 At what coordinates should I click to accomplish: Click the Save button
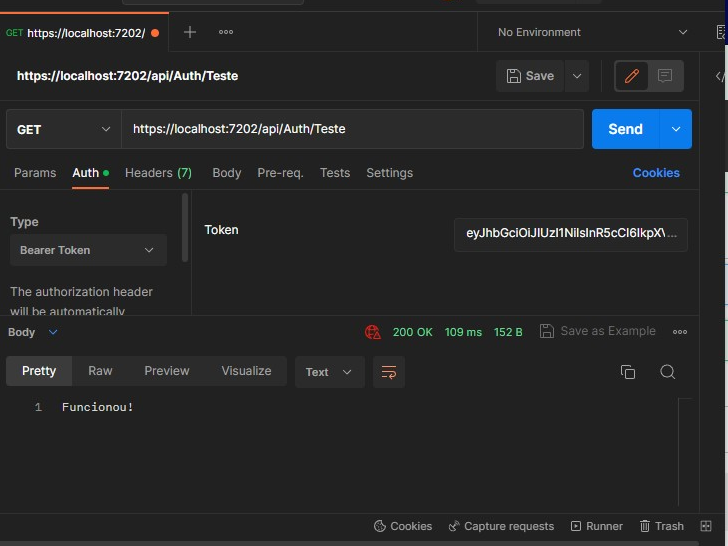pos(530,76)
